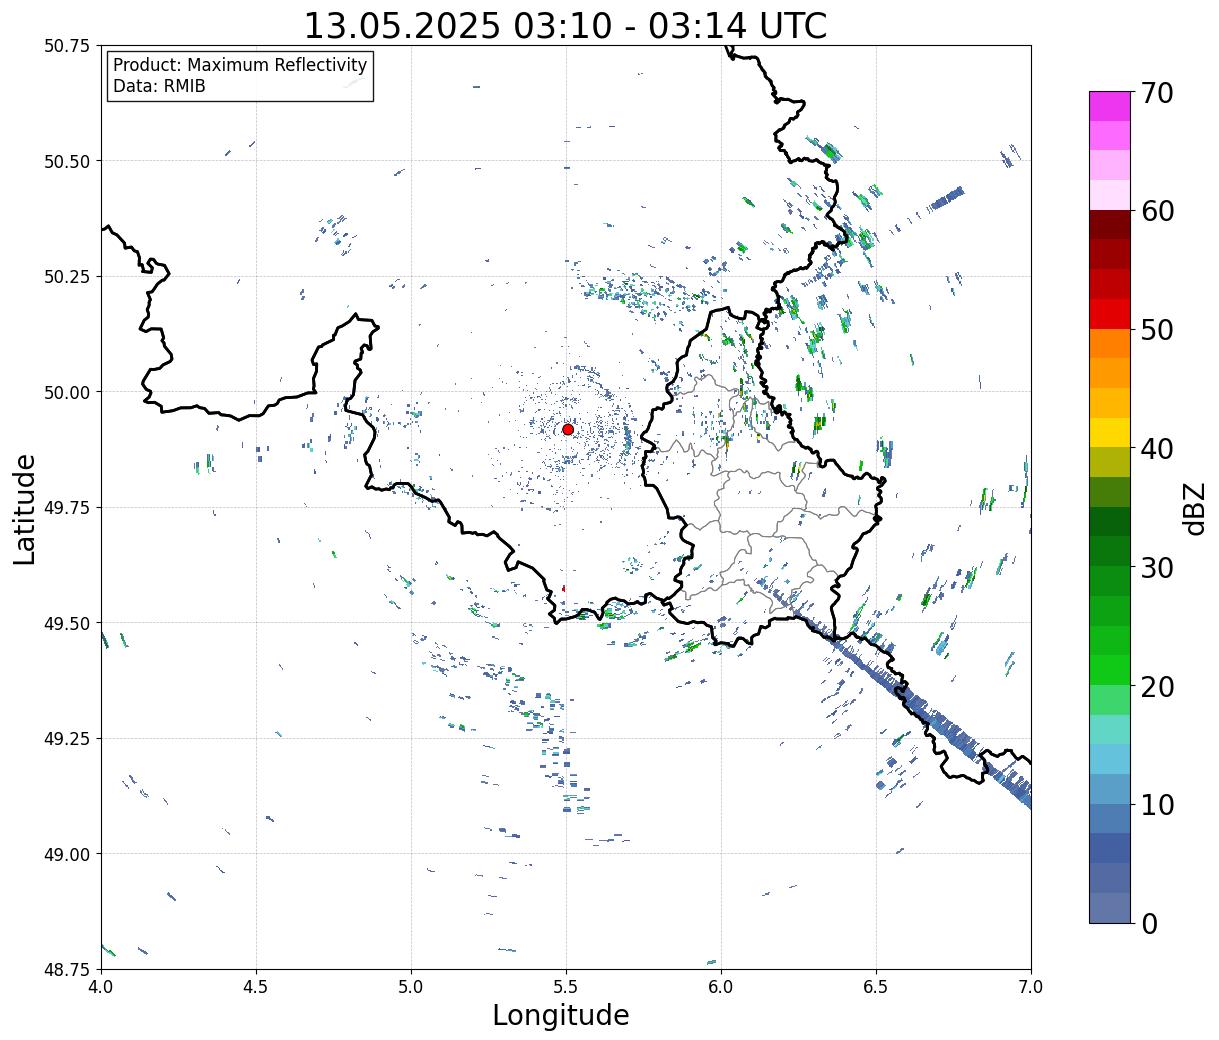Click the latitude tick label 49.25
The height and width of the screenshot is (1040, 1219).
click(x=67, y=739)
